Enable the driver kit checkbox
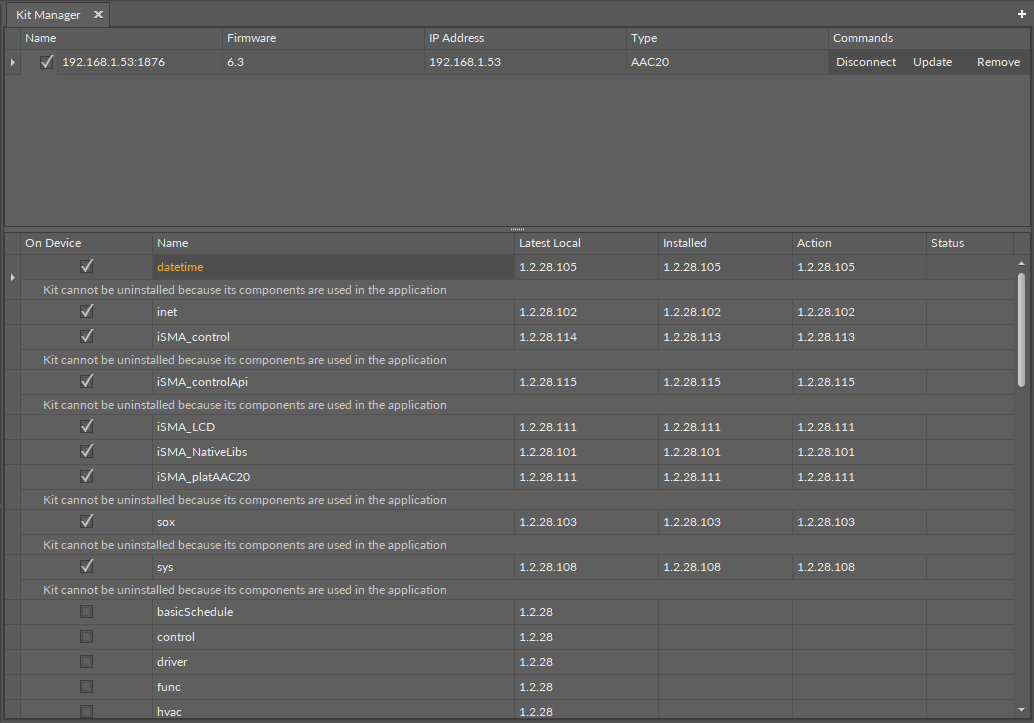The image size is (1034, 723). 86,661
